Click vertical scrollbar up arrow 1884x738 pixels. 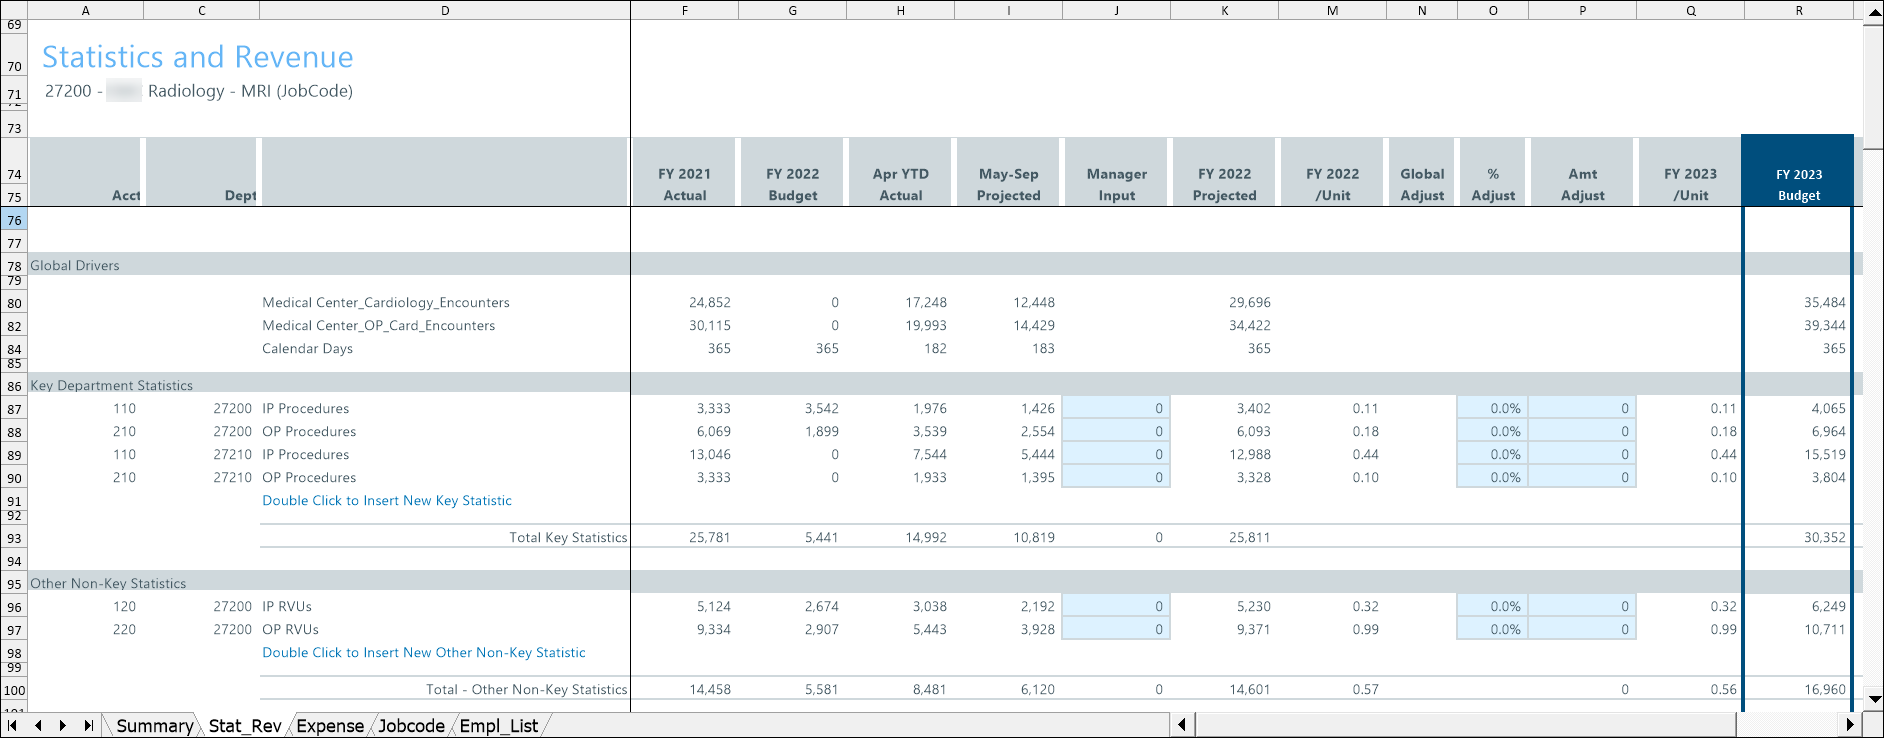coord(1874,13)
